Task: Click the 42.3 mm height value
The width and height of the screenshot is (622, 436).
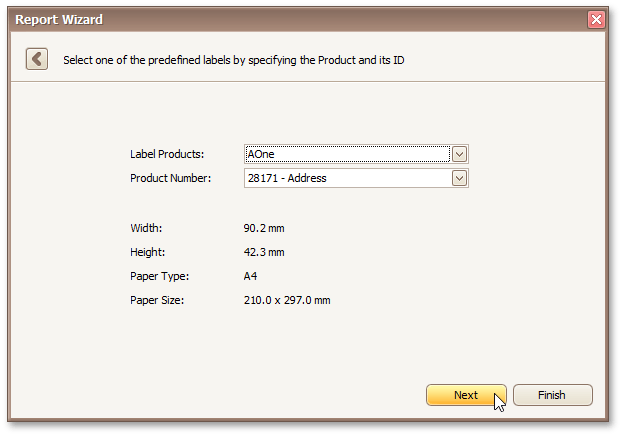Action: tap(264, 252)
